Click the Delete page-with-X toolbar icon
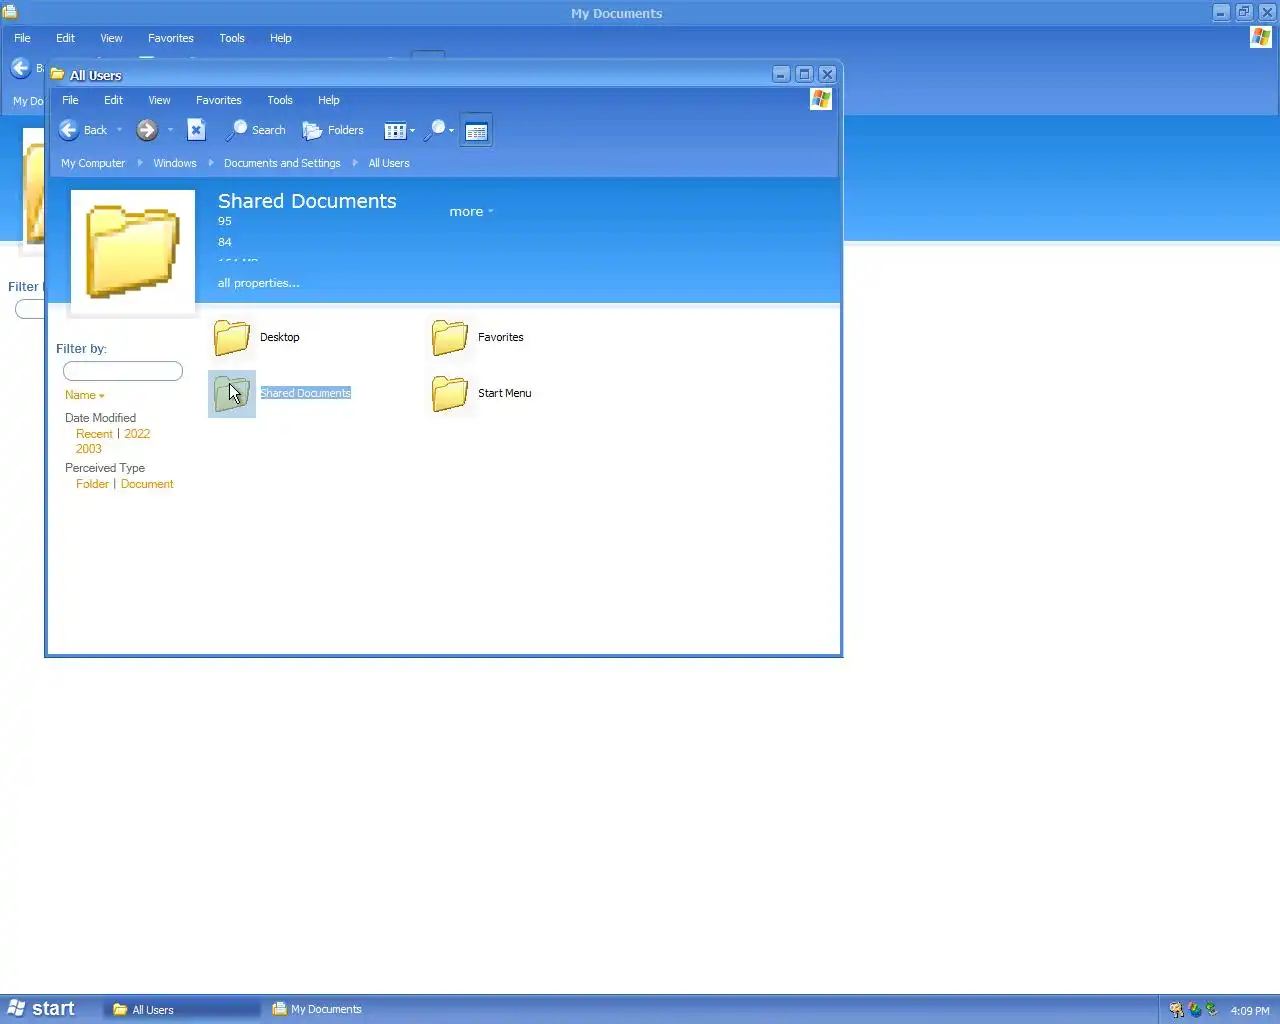Image resolution: width=1280 pixels, height=1024 pixels. point(197,130)
